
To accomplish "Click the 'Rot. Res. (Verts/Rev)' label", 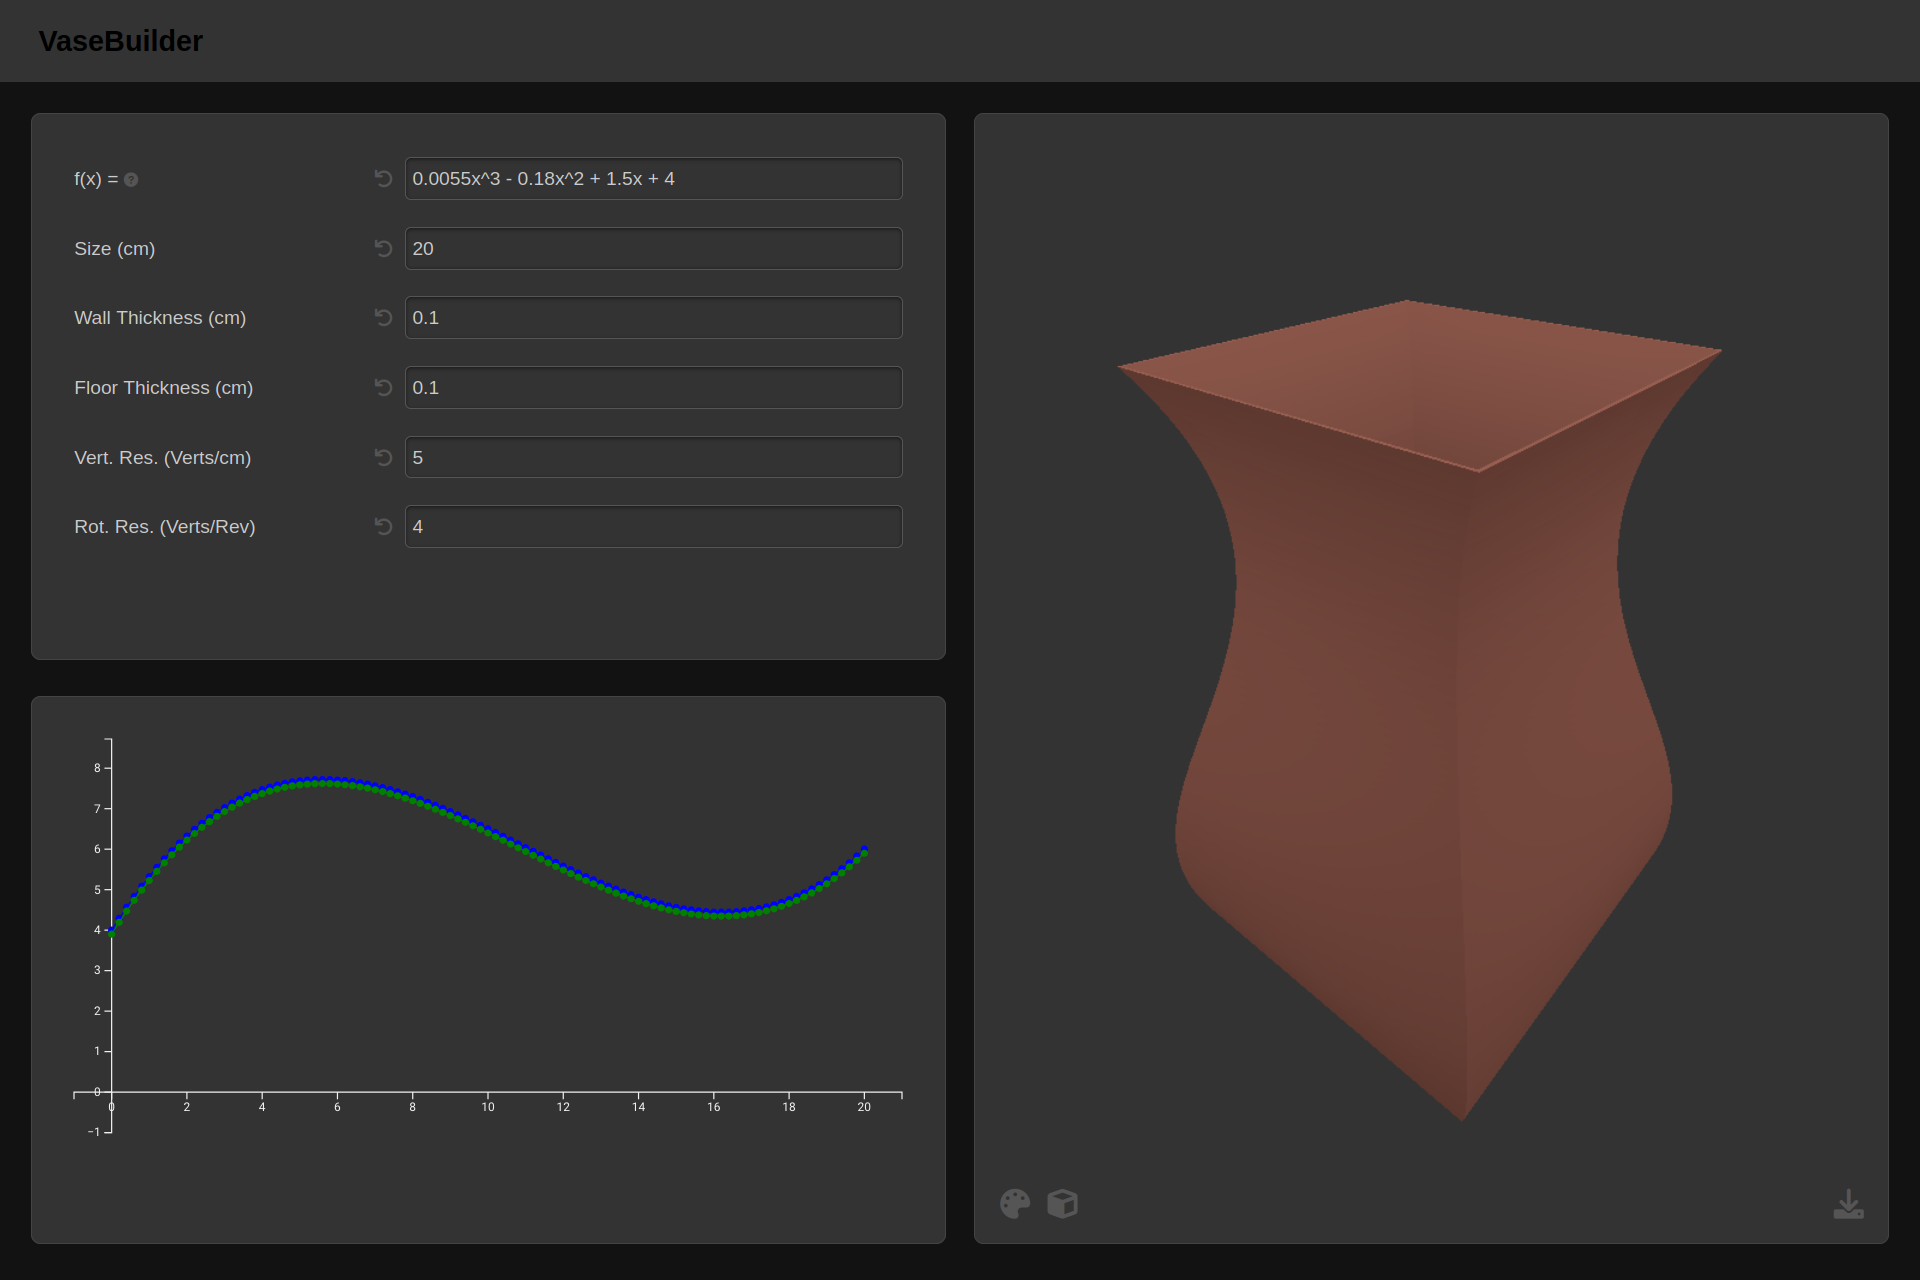I will tap(164, 526).
